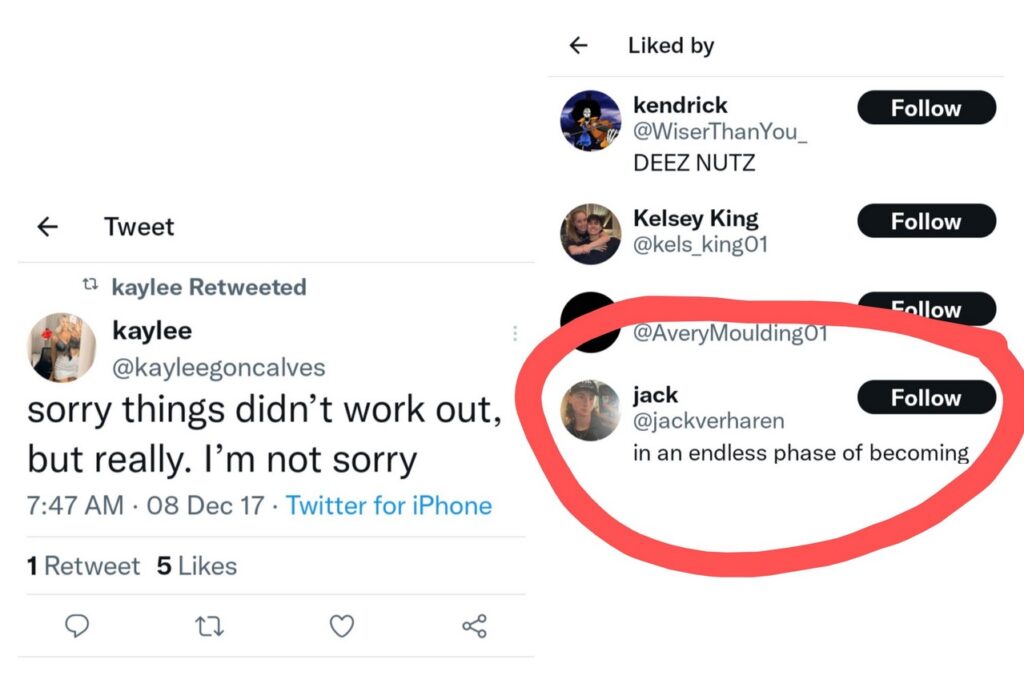
Task: Follow Kelsey King
Action: tap(925, 221)
